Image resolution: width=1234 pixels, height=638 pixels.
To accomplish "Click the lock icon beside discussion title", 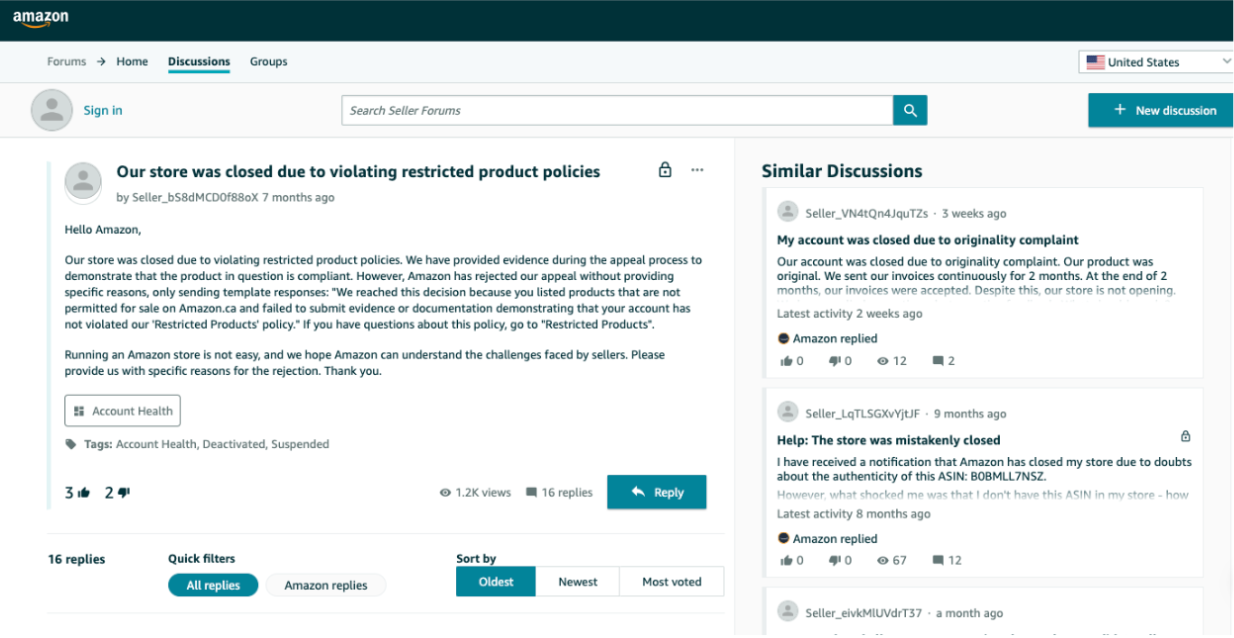I will tap(665, 170).
